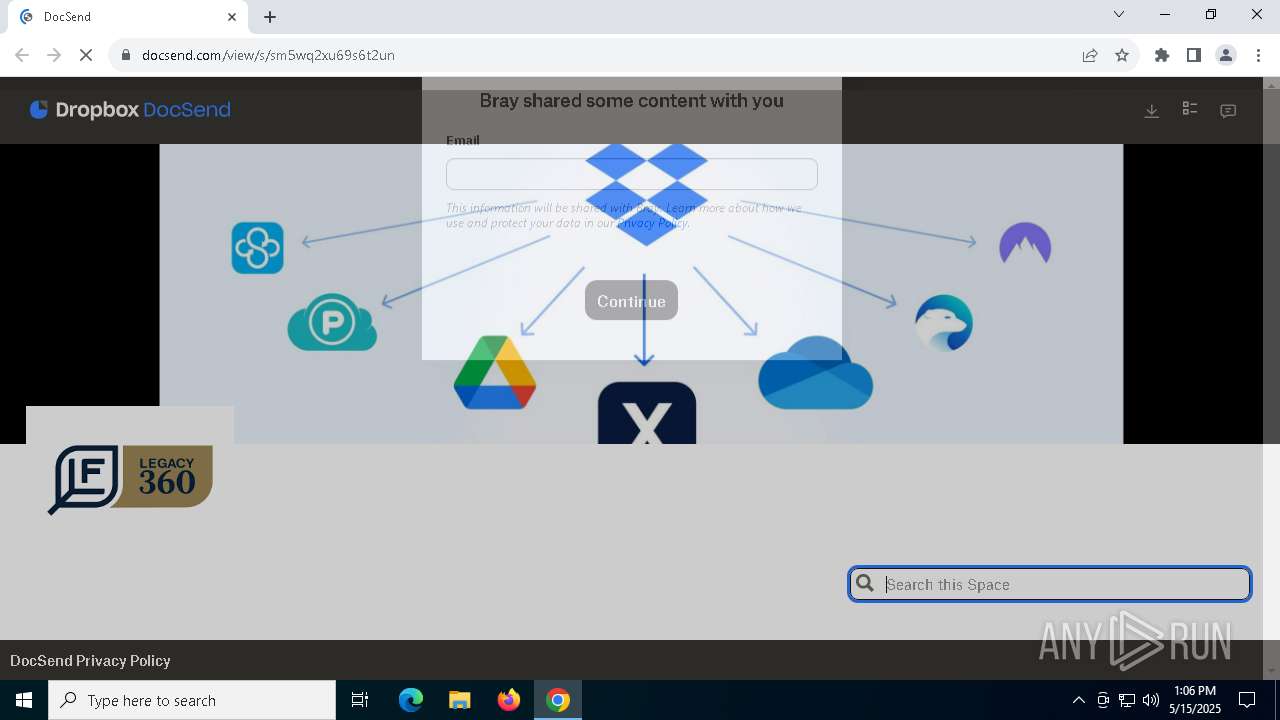
Task: Open the Privacy Policy link in dialog
Action: pyautogui.click(x=652, y=223)
